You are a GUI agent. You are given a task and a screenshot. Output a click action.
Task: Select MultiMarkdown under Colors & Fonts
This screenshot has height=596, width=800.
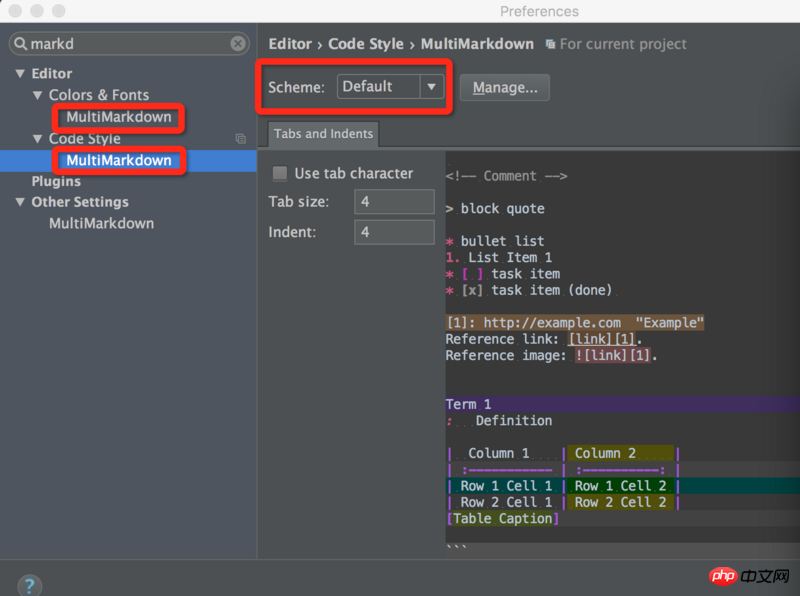pyautogui.click(x=118, y=117)
